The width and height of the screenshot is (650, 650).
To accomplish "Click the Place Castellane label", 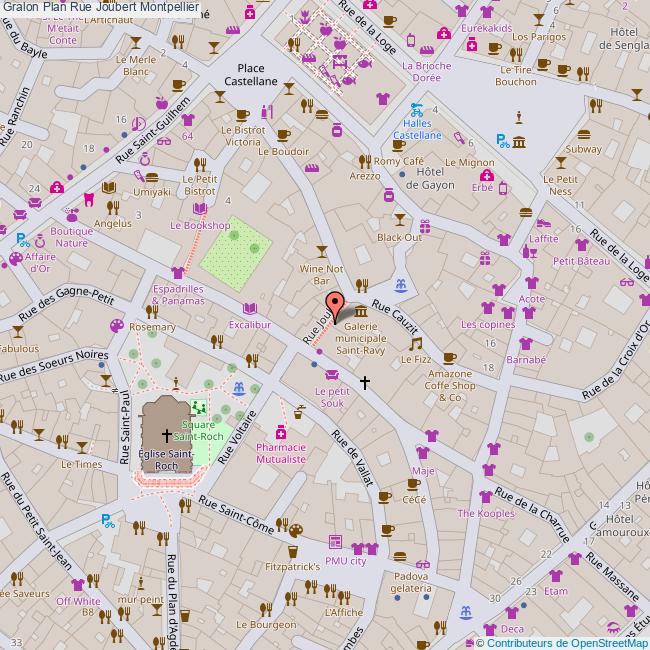I will click(243, 75).
